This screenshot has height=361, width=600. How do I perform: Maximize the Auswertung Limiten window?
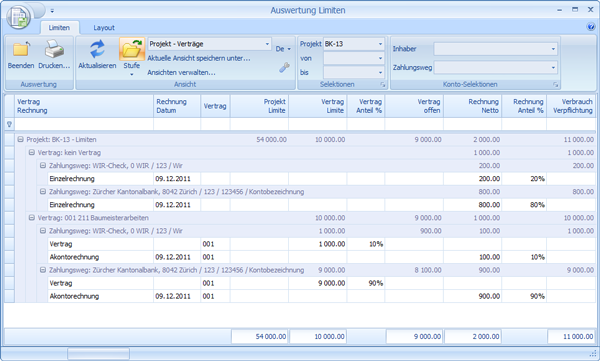(575, 10)
